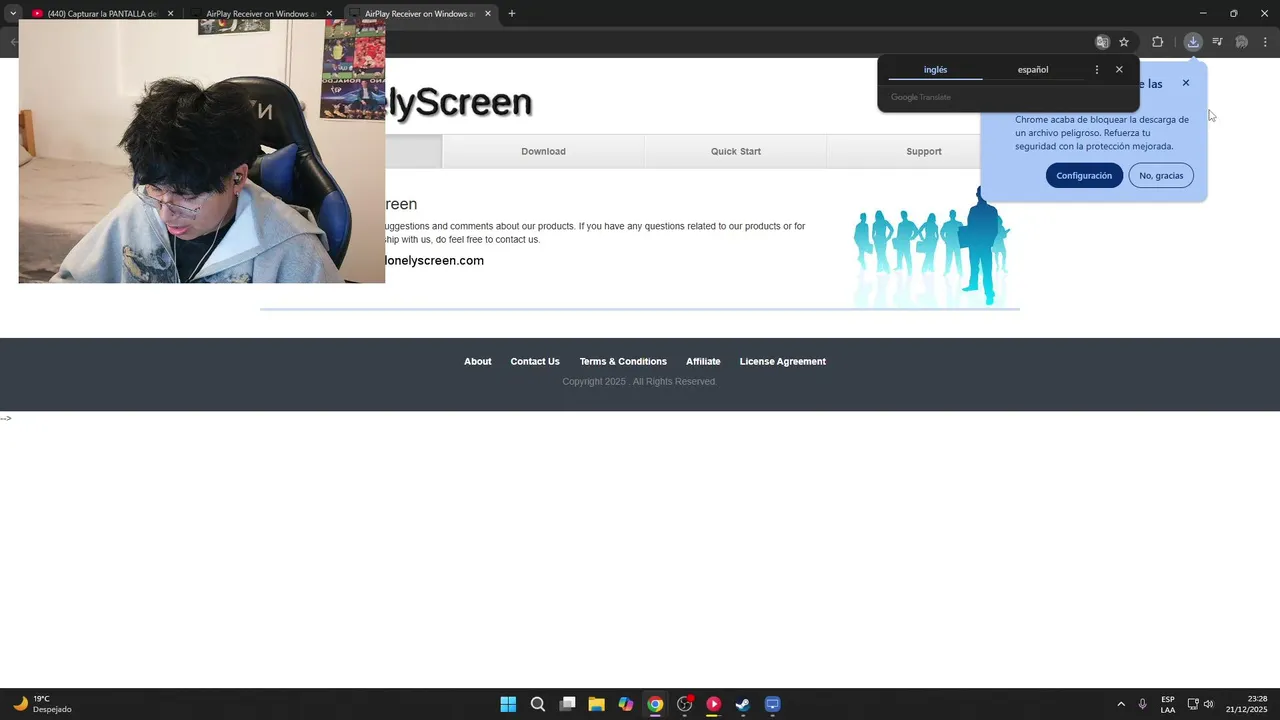
Task: Open Steam from the taskbar
Action: [x=743, y=704]
